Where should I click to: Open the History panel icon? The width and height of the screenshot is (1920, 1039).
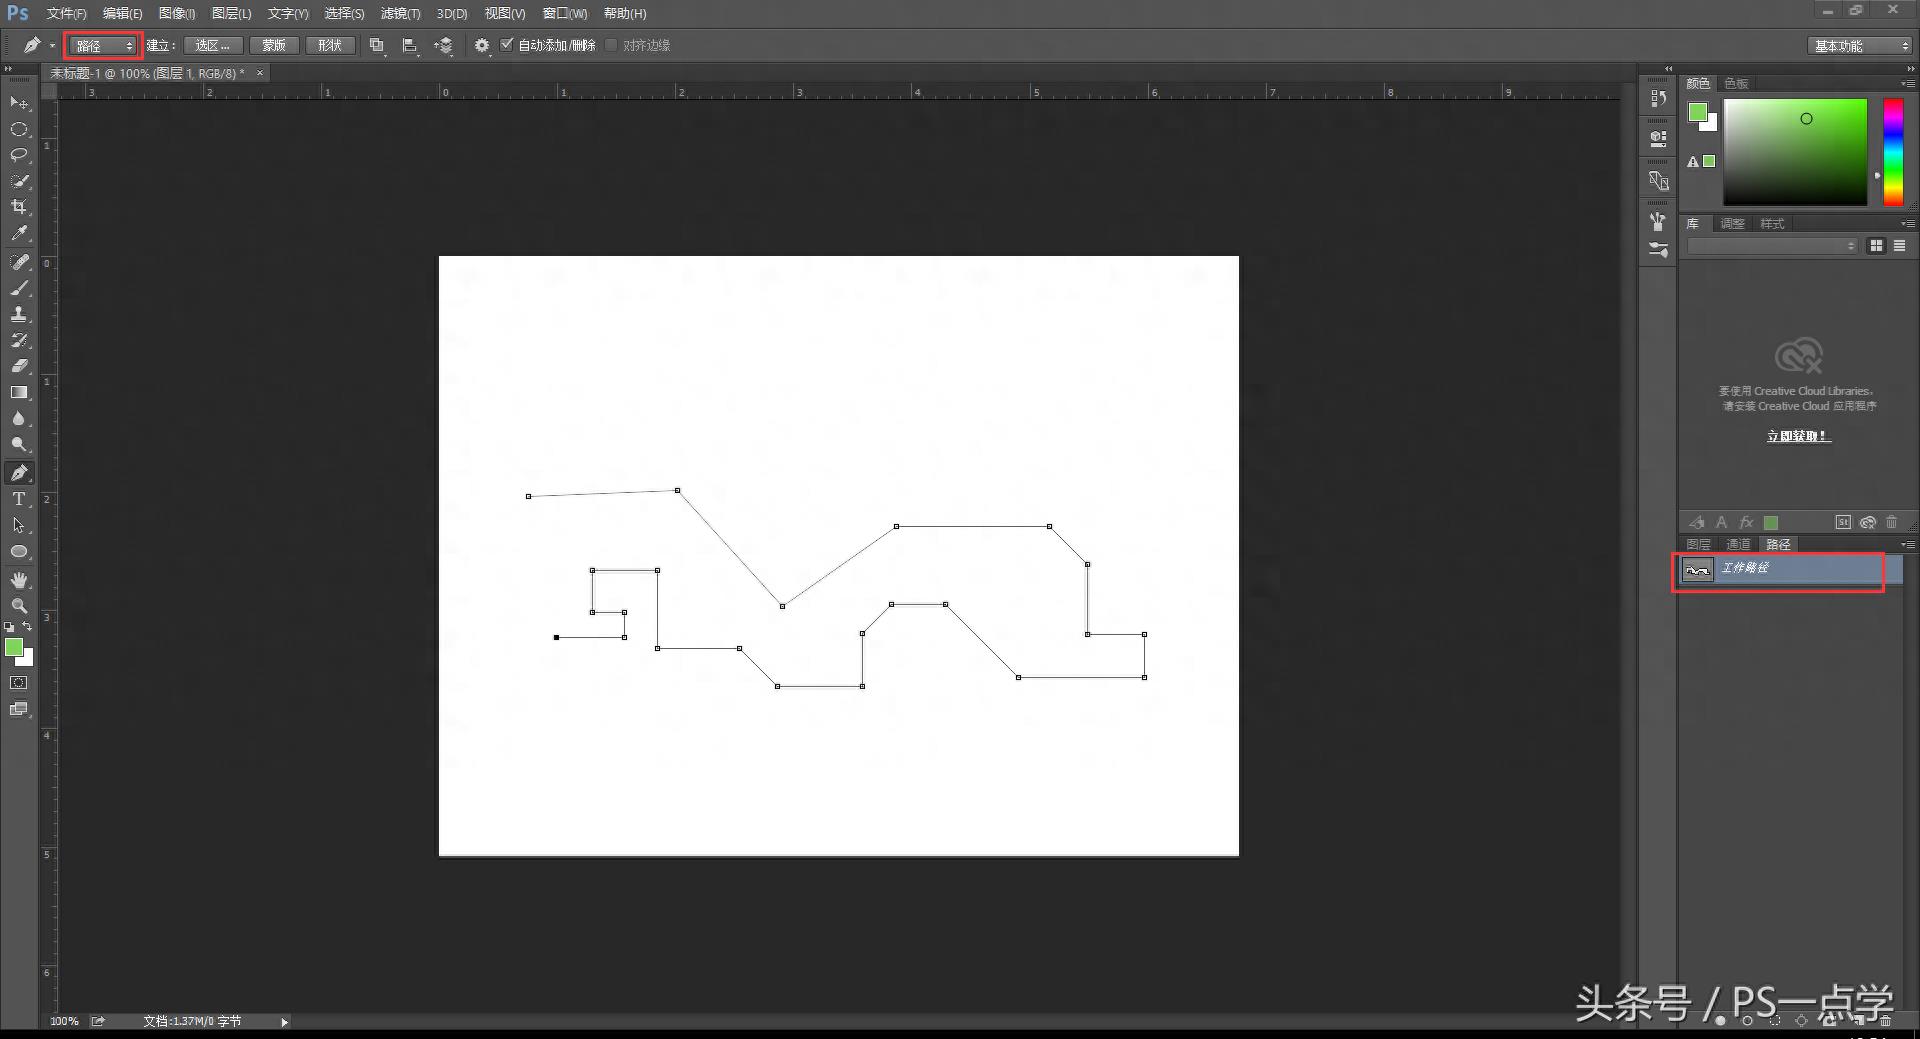1659,98
